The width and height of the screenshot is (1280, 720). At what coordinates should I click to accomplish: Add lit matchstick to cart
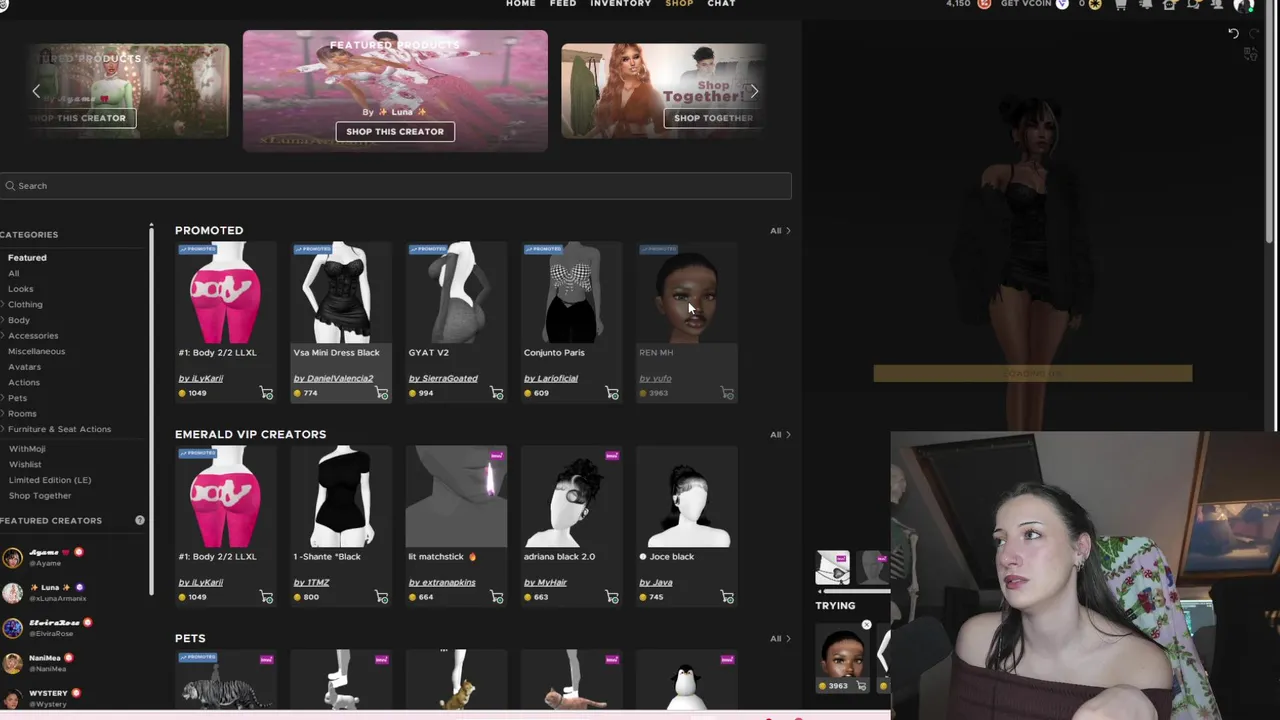coord(497,597)
